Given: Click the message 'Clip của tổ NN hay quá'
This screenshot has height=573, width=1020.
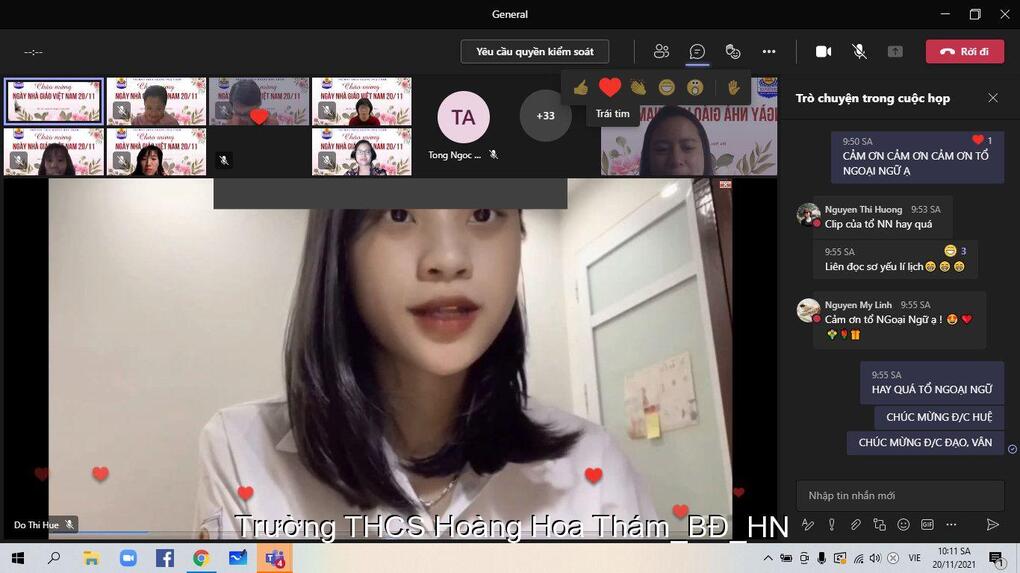Looking at the screenshot, I should point(878,224).
